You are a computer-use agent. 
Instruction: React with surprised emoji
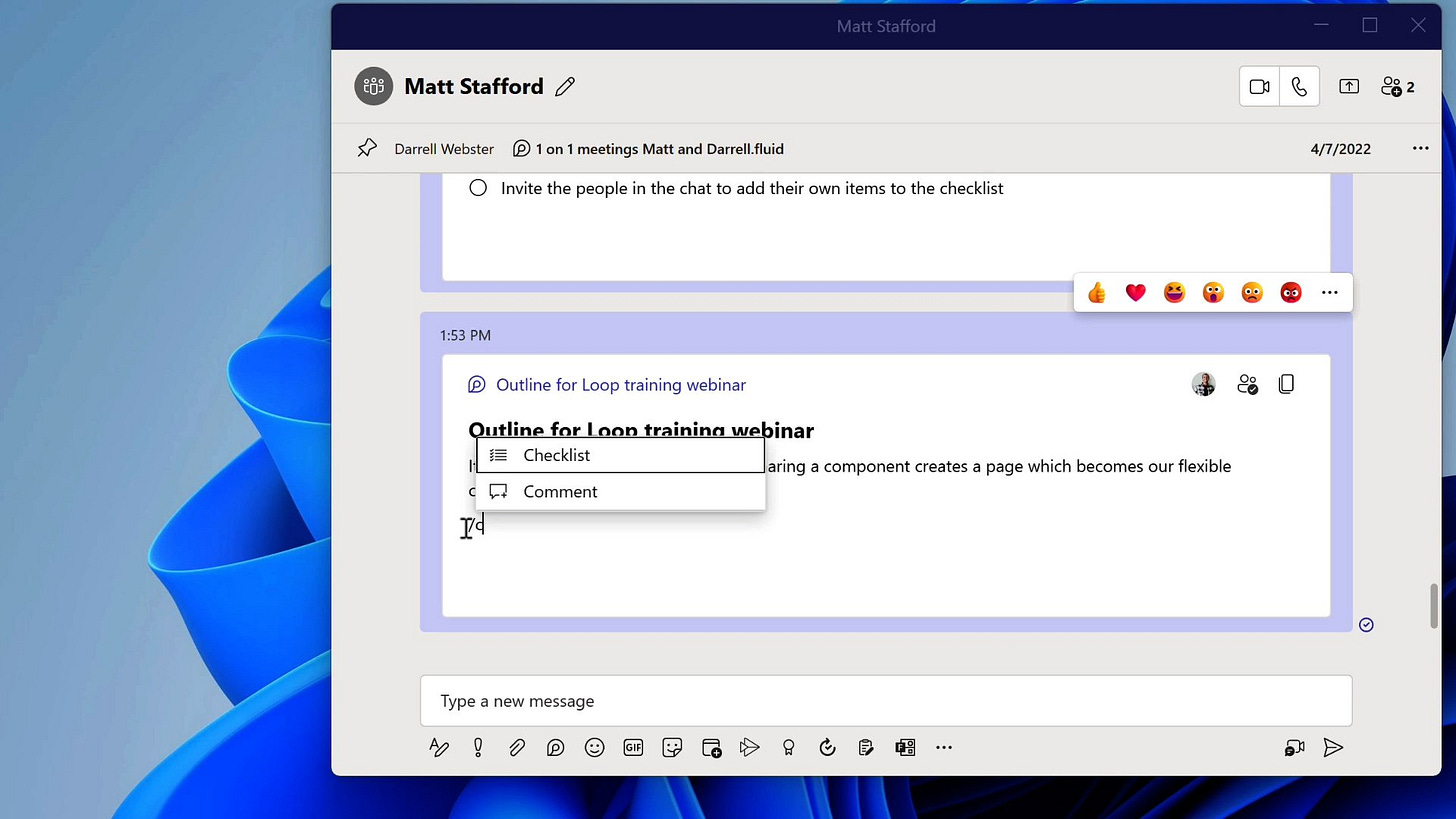pyautogui.click(x=1213, y=293)
